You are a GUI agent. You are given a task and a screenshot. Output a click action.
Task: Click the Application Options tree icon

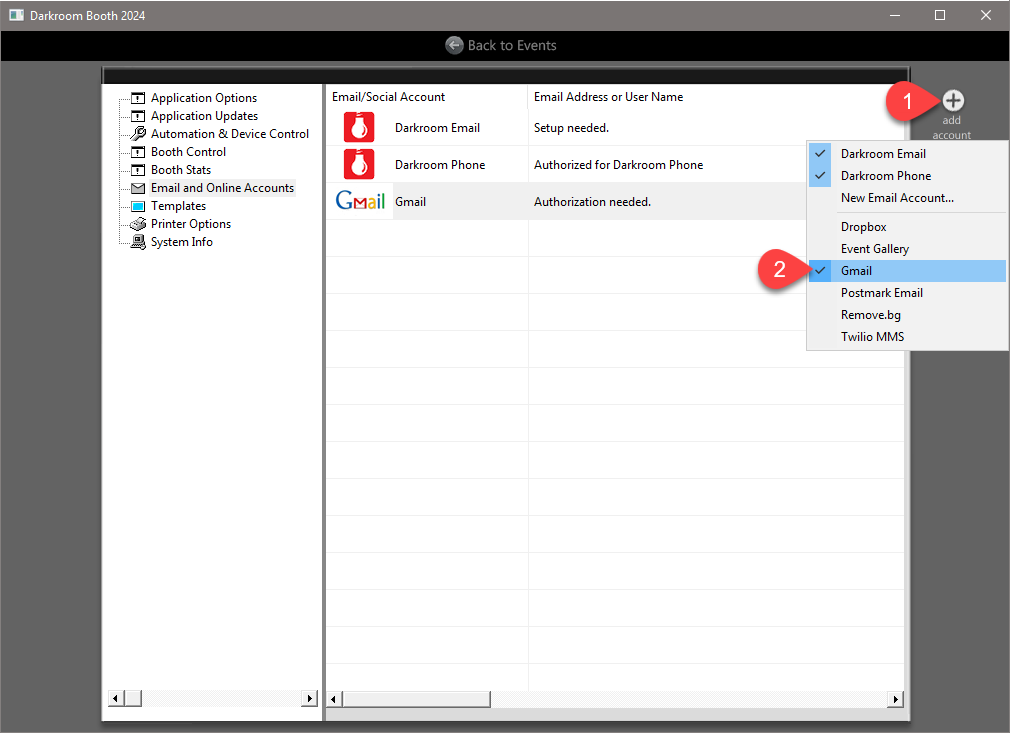coord(138,98)
